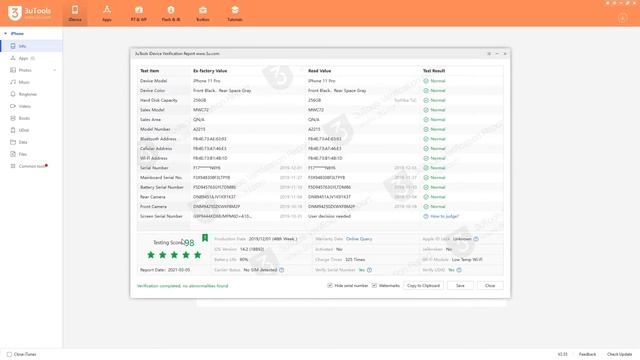The width and height of the screenshot is (640, 360).
Task: Click Check Update in the status bar
Action: 619,354
